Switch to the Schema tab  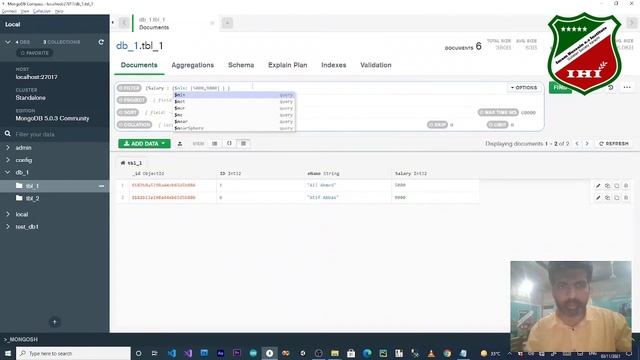[x=241, y=65]
